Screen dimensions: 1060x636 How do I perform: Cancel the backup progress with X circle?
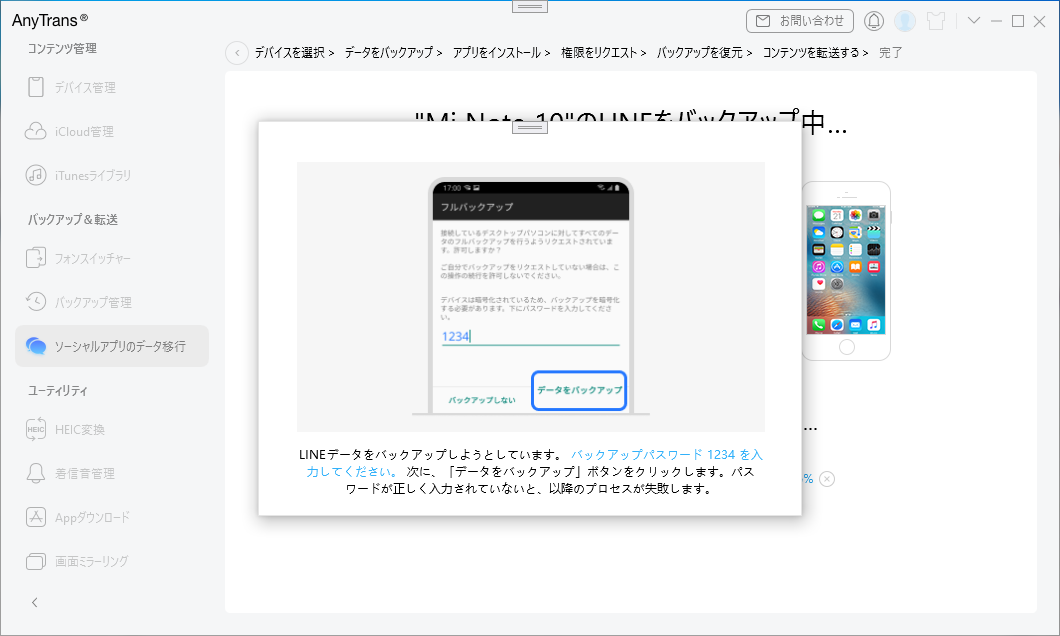(827, 479)
